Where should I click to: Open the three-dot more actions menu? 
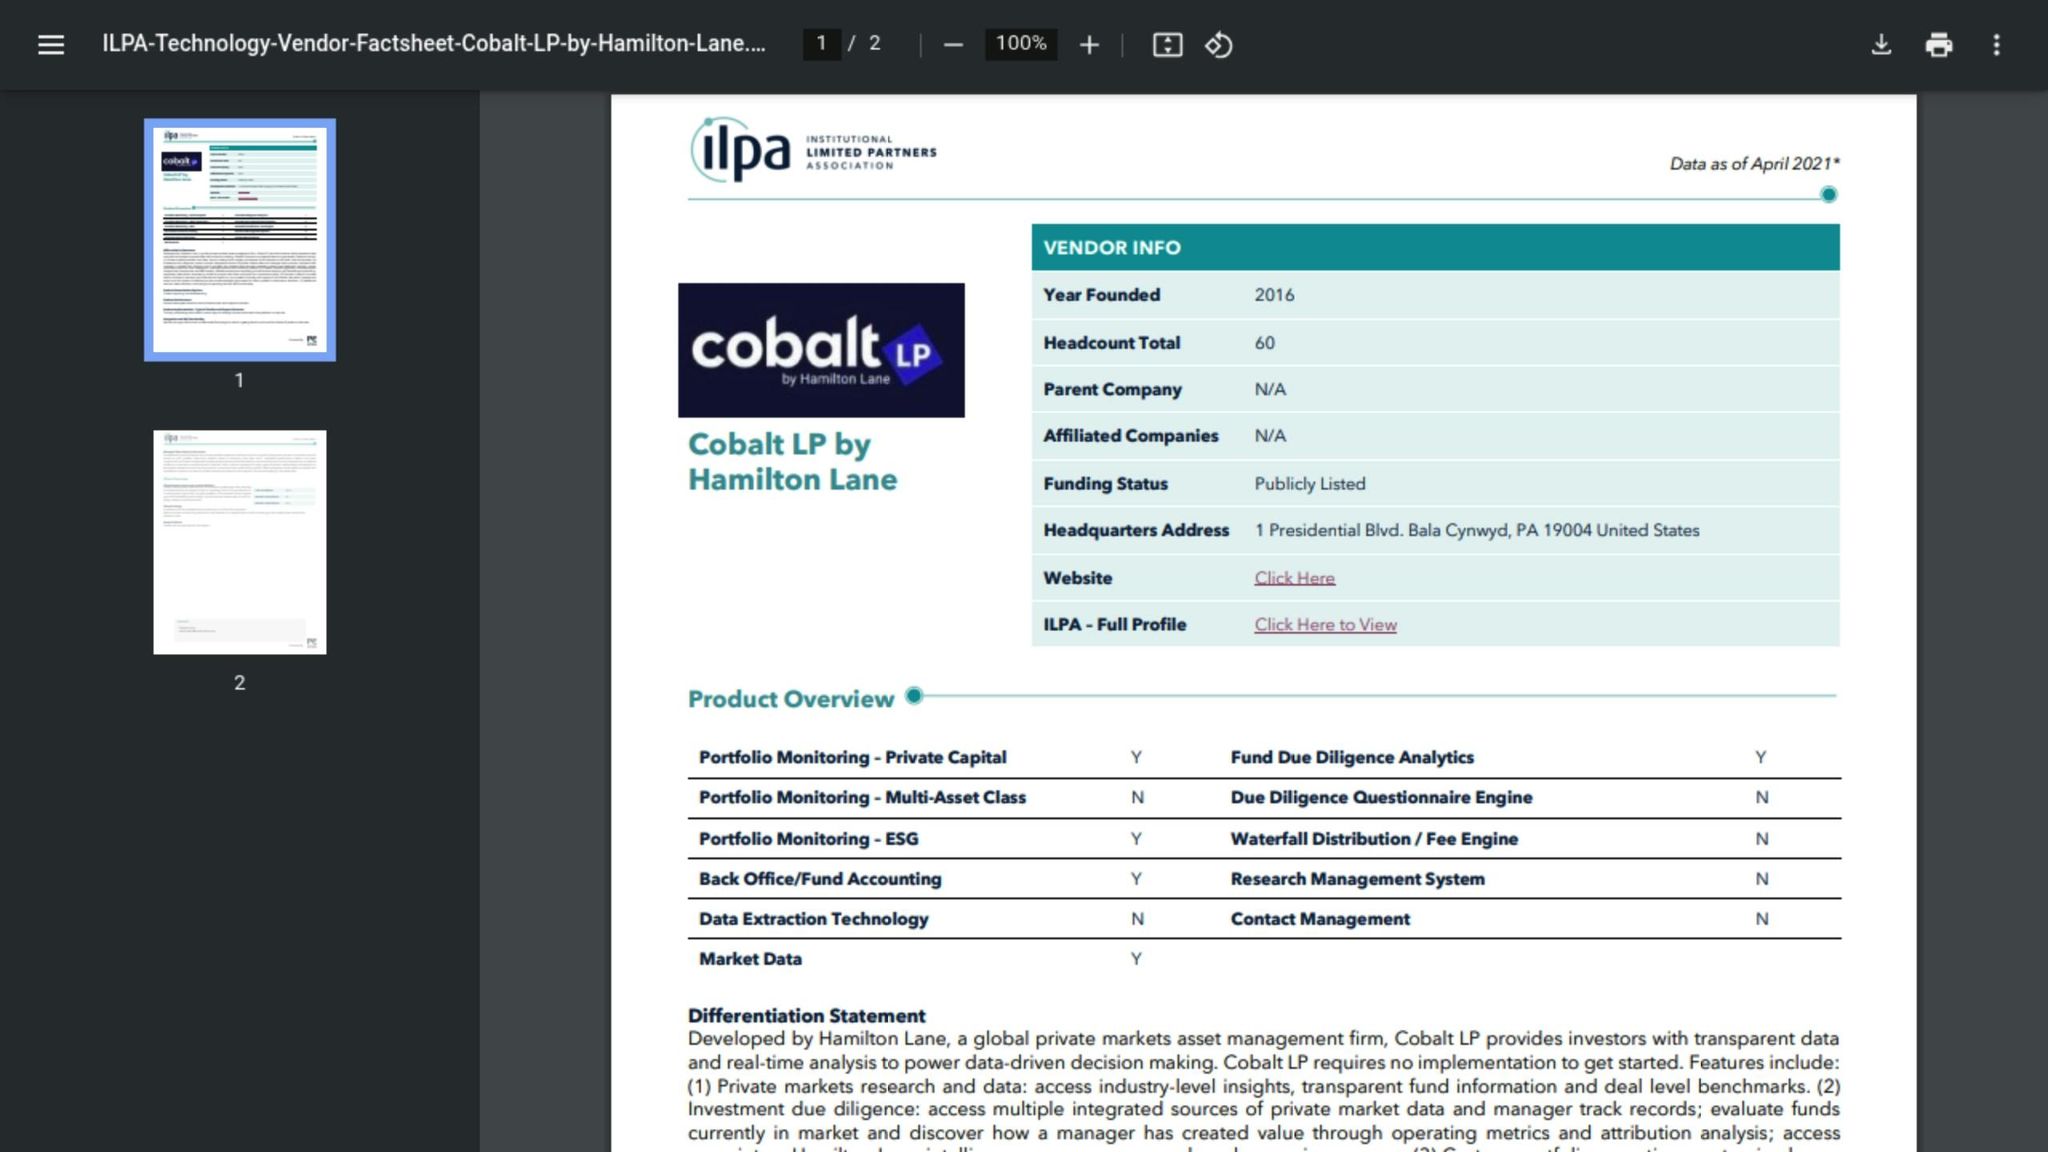(x=1996, y=44)
